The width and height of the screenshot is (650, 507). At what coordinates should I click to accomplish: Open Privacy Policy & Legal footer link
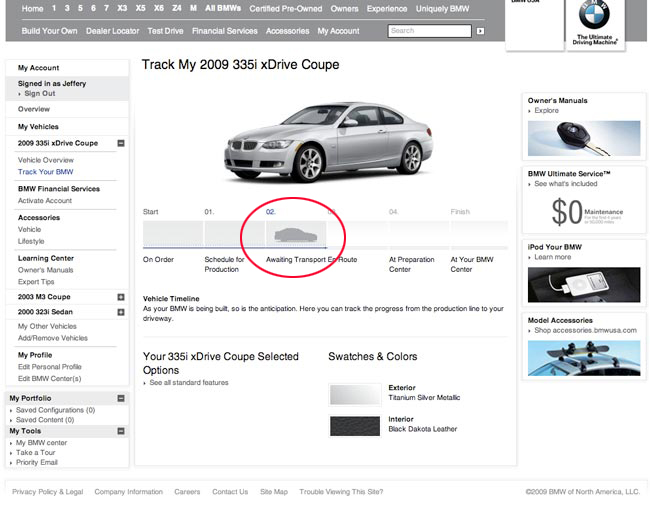(47, 492)
